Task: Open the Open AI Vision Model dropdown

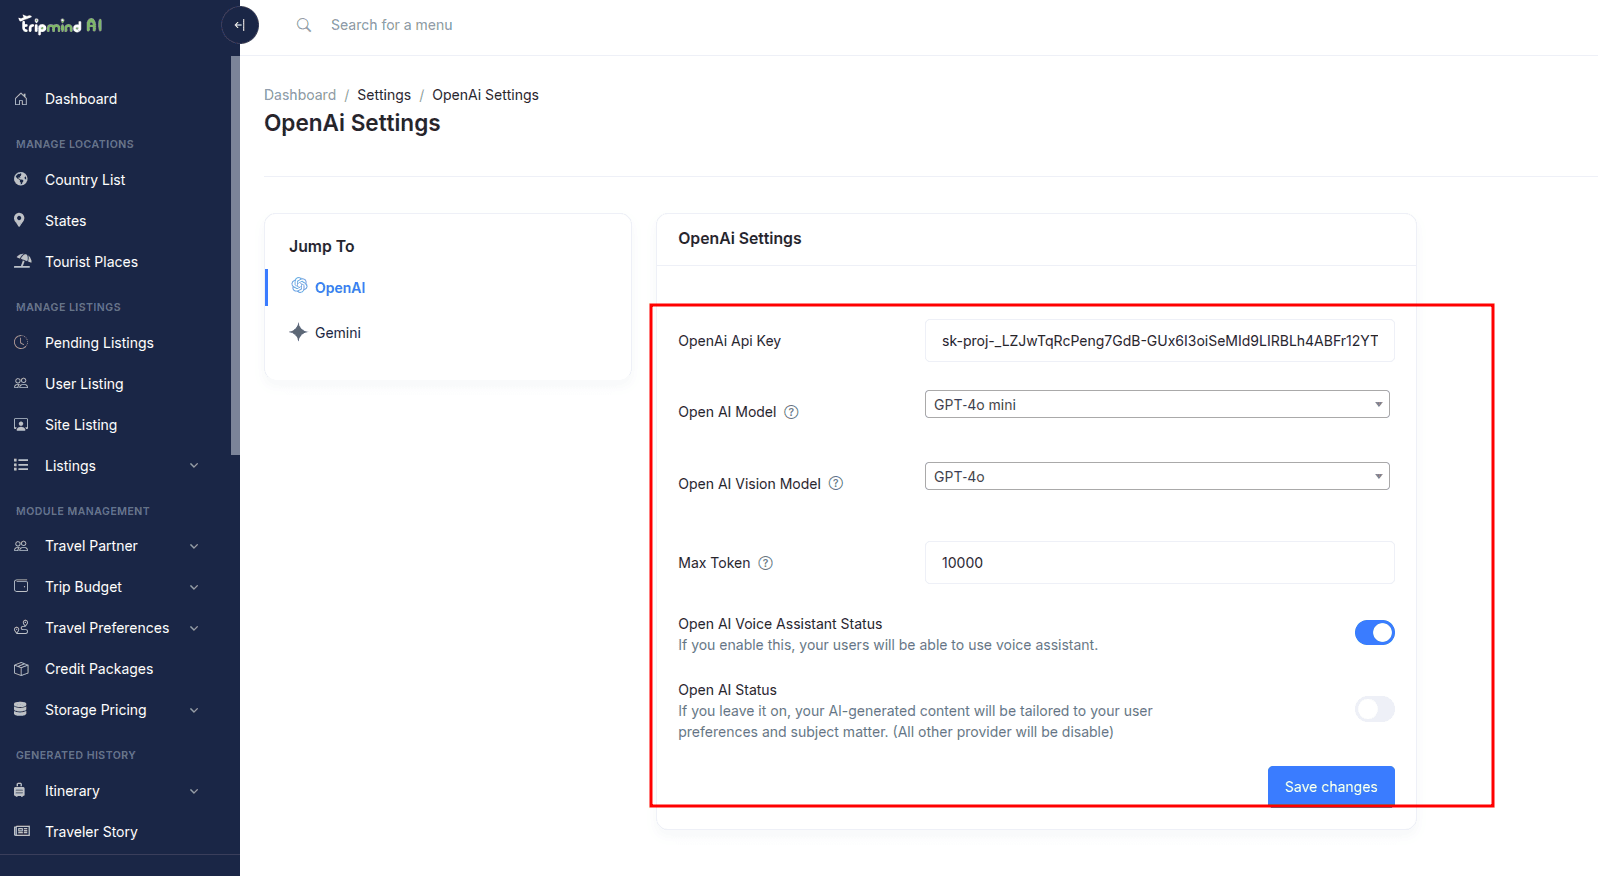Action: (x=1157, y=476)
